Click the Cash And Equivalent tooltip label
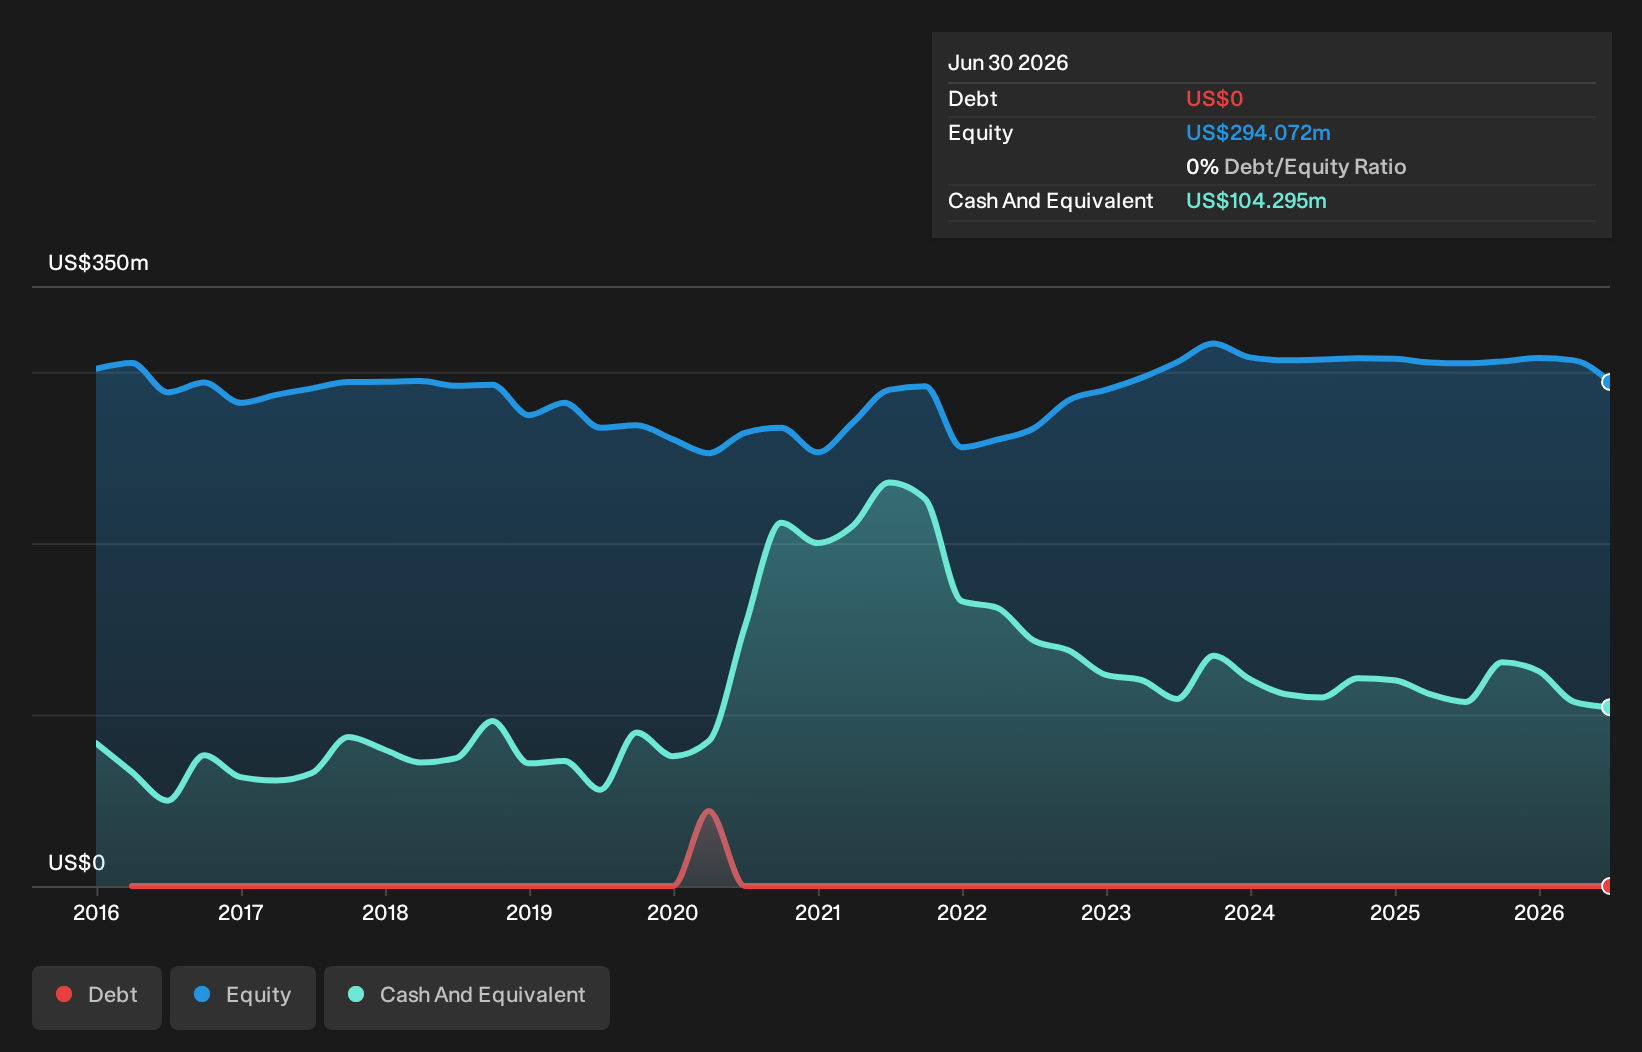This screenshot has height=1052, width=1642. (1050, 201)
